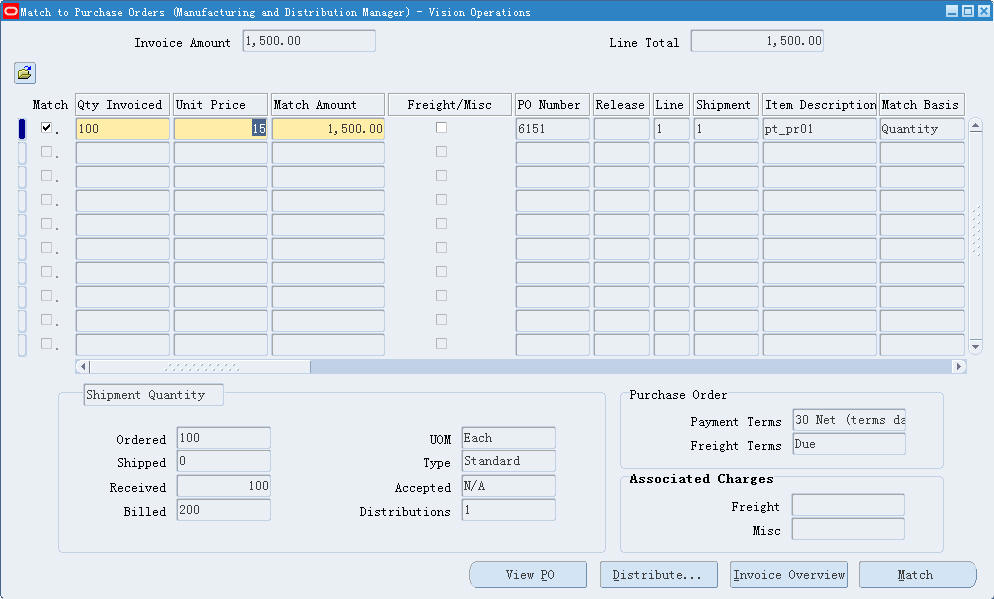Select the current record indicator of first row

pos(22,129)
